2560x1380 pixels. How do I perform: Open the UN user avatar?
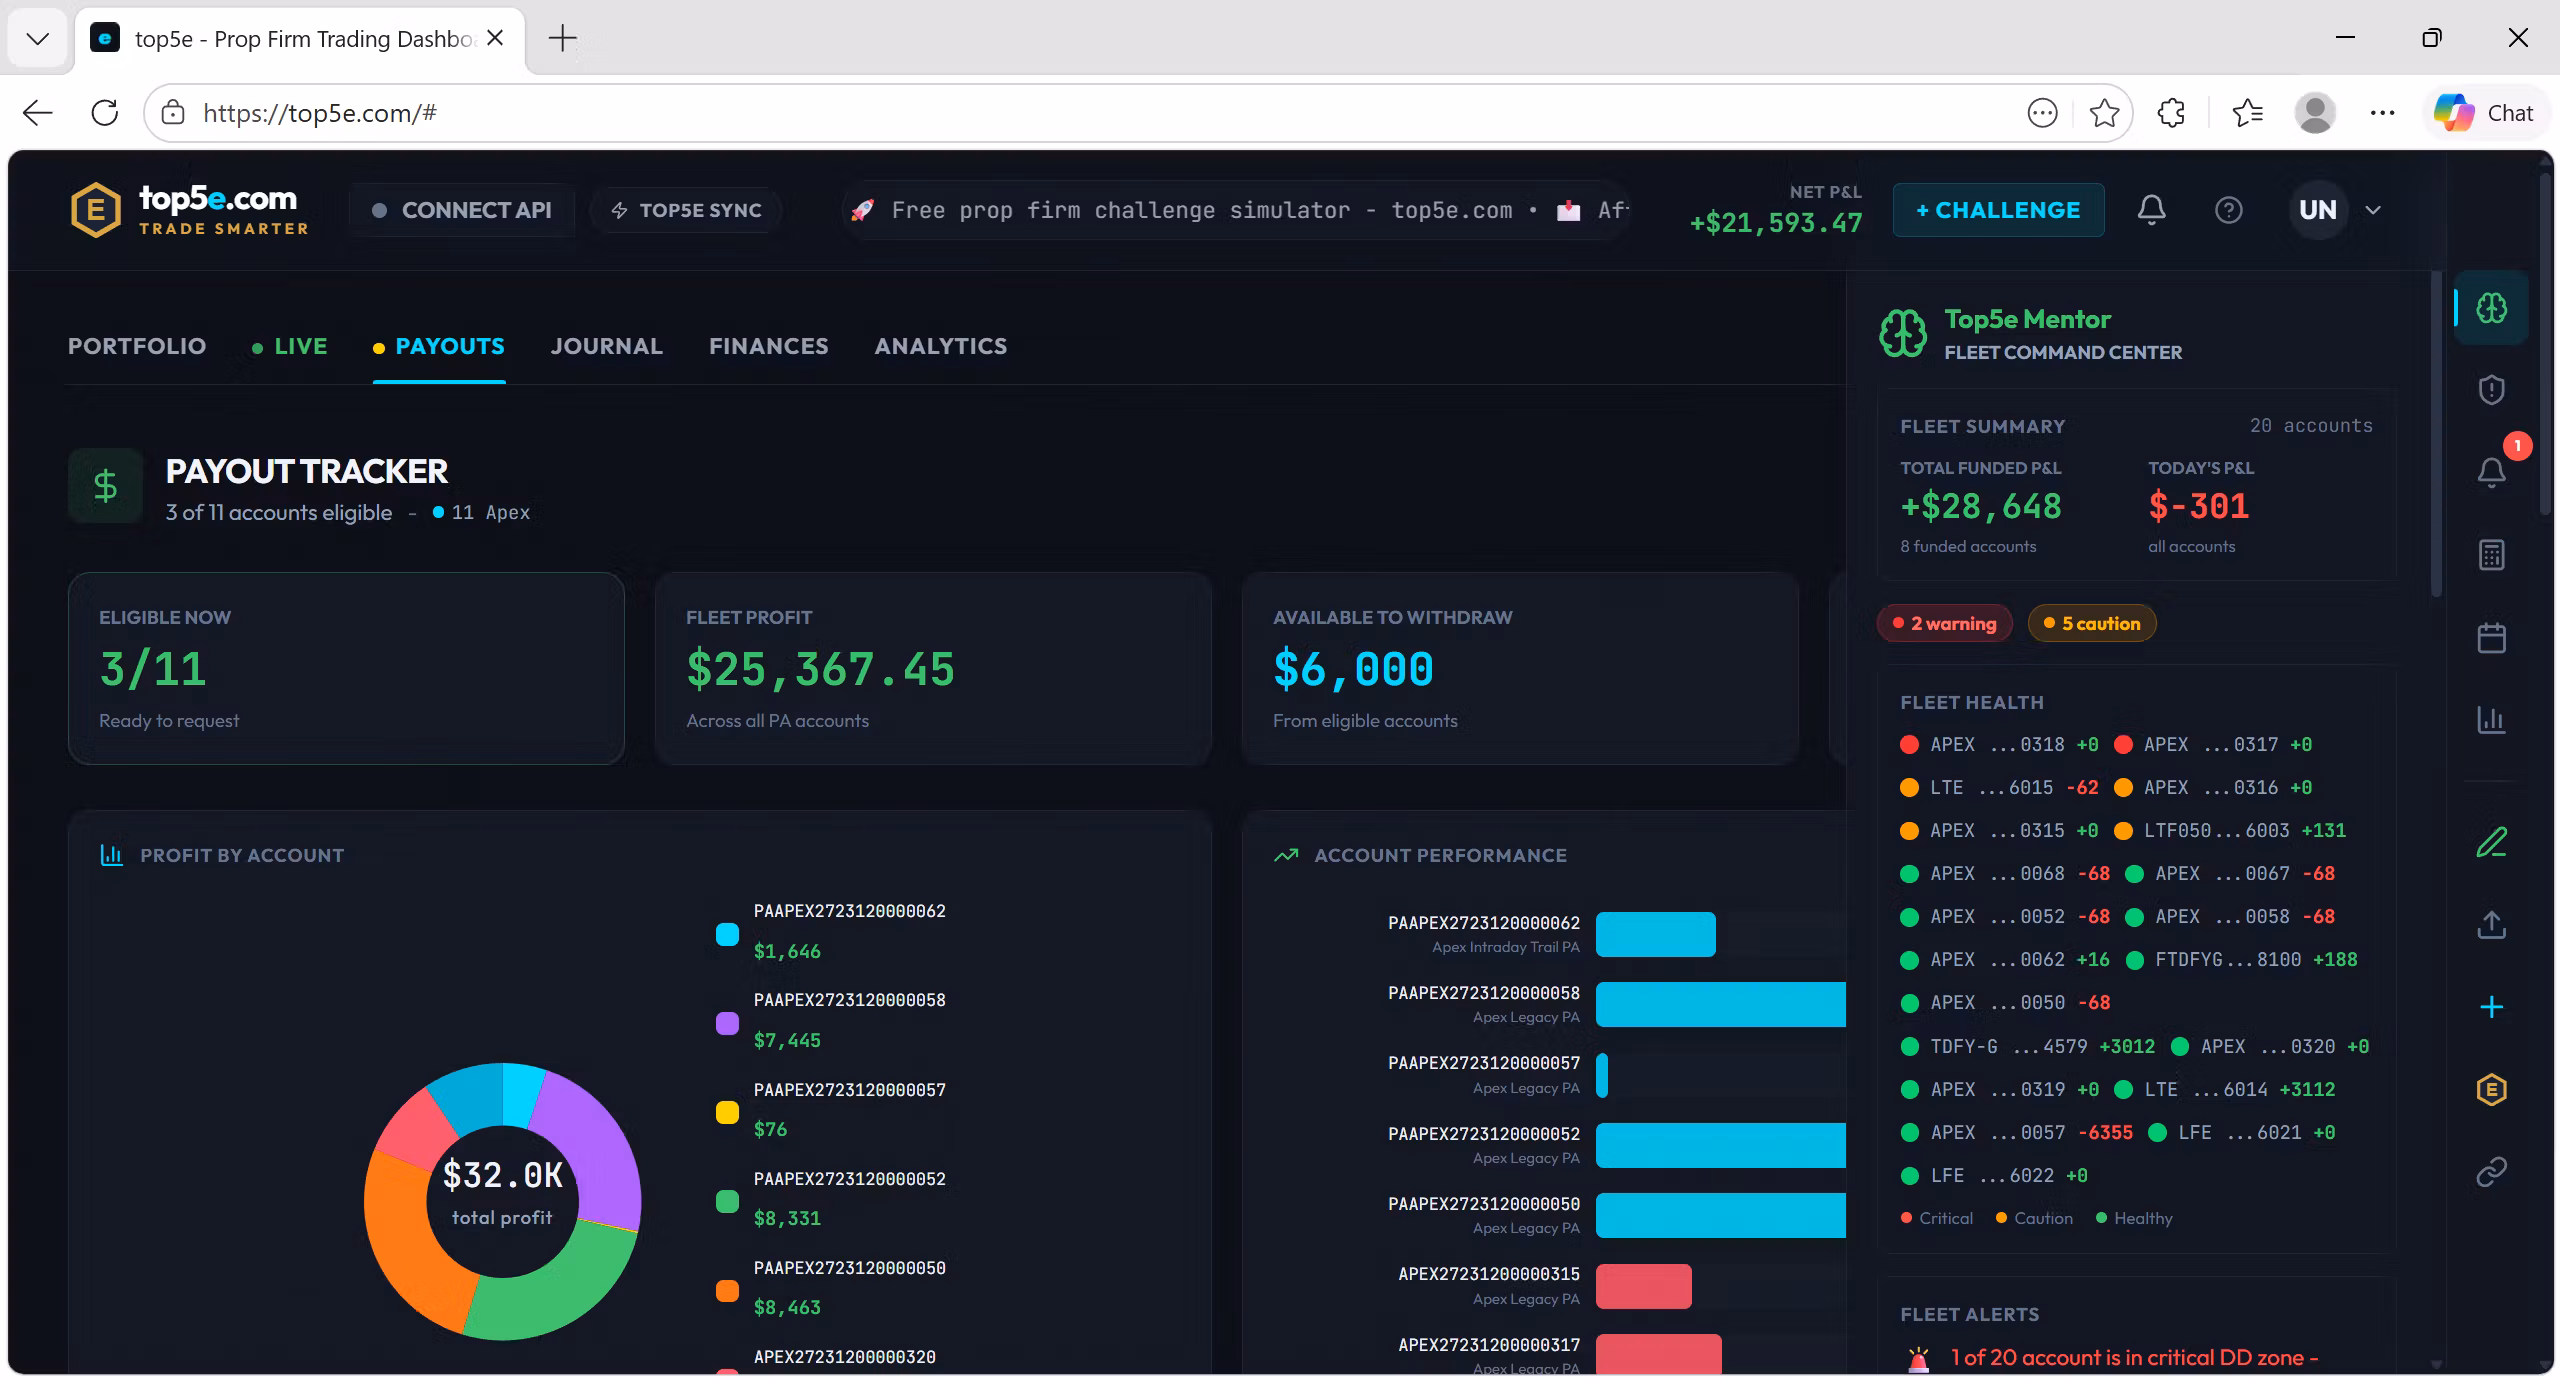pyautogui.click(x=2318, y=210)
